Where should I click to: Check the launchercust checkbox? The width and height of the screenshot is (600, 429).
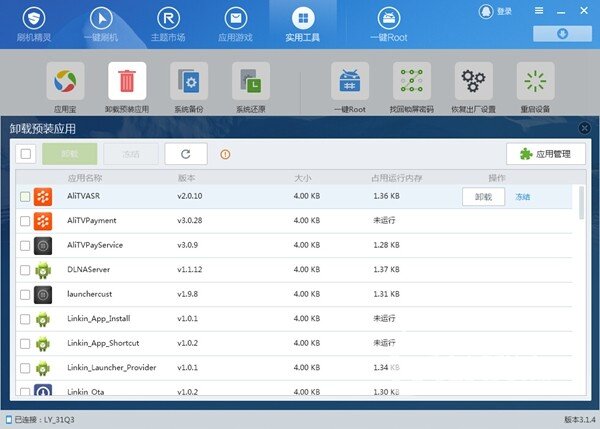coord(25,295)
